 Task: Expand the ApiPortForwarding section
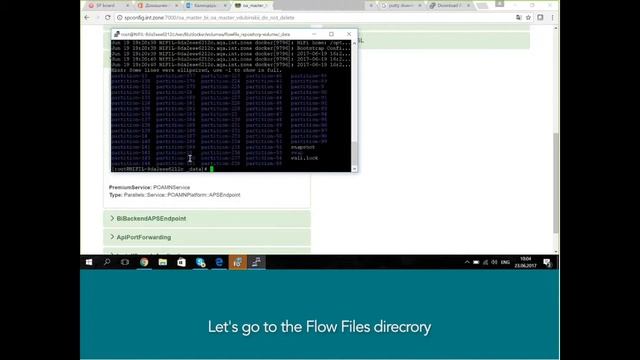[x=207, y=237]
